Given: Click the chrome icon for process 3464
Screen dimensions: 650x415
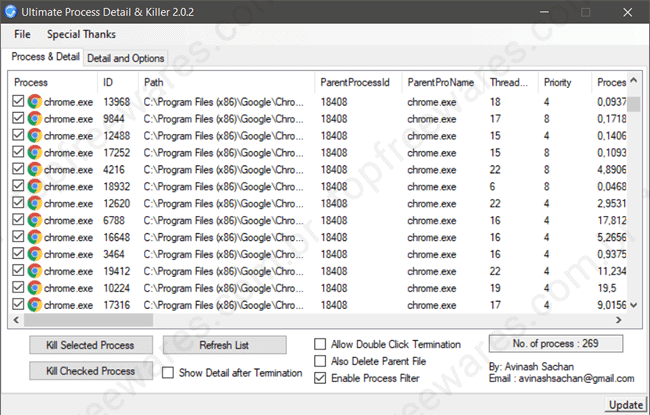Looking at the screenshot, I should point(35,254).
